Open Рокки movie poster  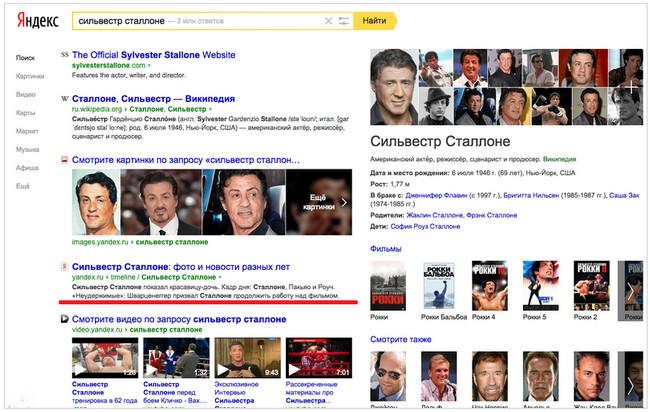[x=388, y=286]
